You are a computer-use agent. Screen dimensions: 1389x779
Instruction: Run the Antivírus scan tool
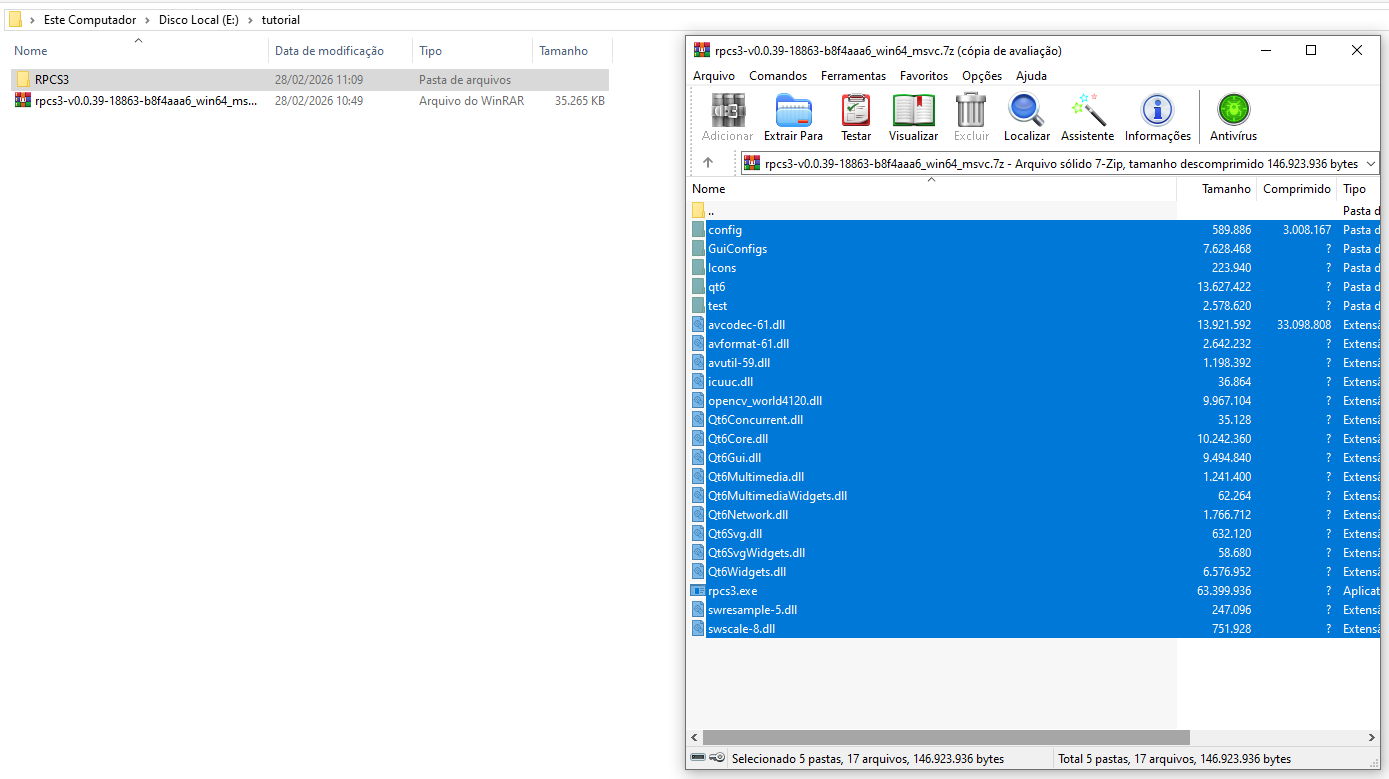click(x=1233, y=117)
